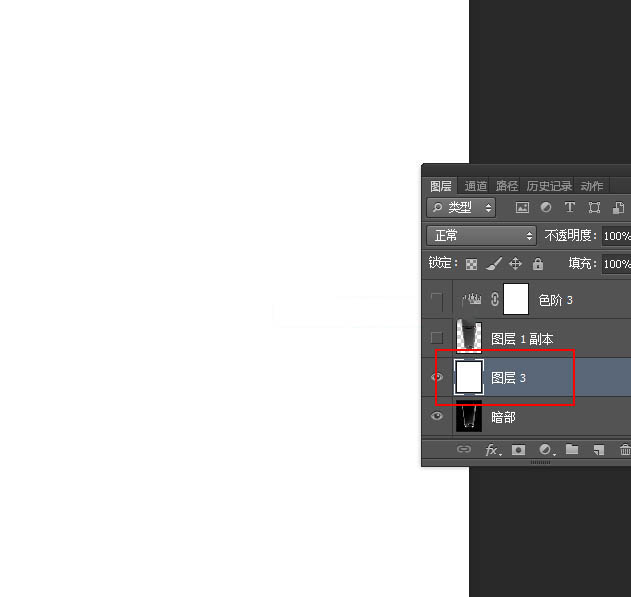631x597 pixels.
Task: Open the 动作 tab
Action: tap(592, 186)
